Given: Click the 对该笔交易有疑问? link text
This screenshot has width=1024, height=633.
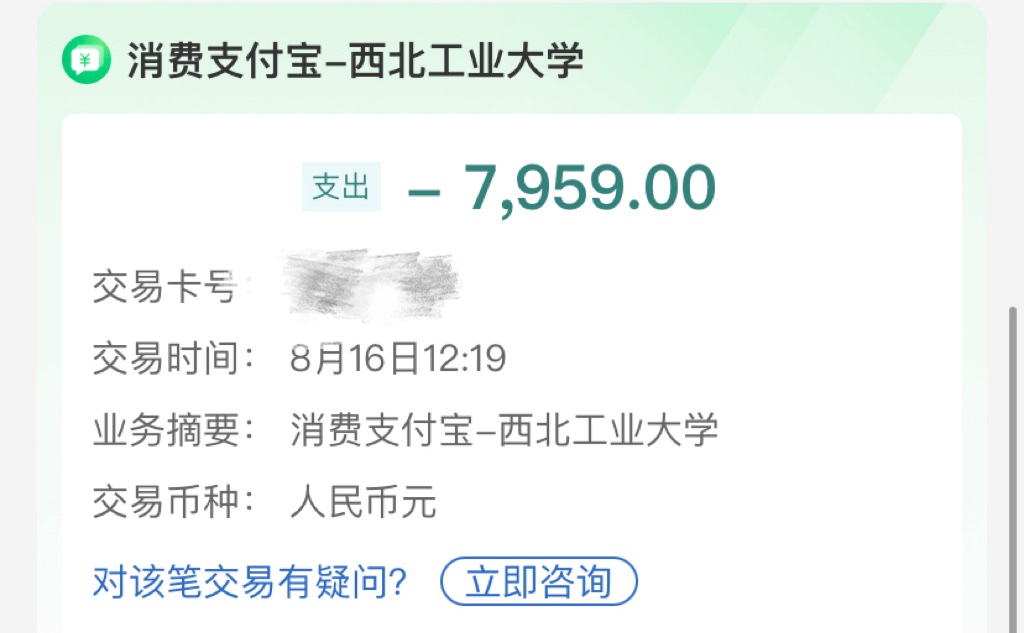Looking at the screenshot, I should click(x=249, y=581).
